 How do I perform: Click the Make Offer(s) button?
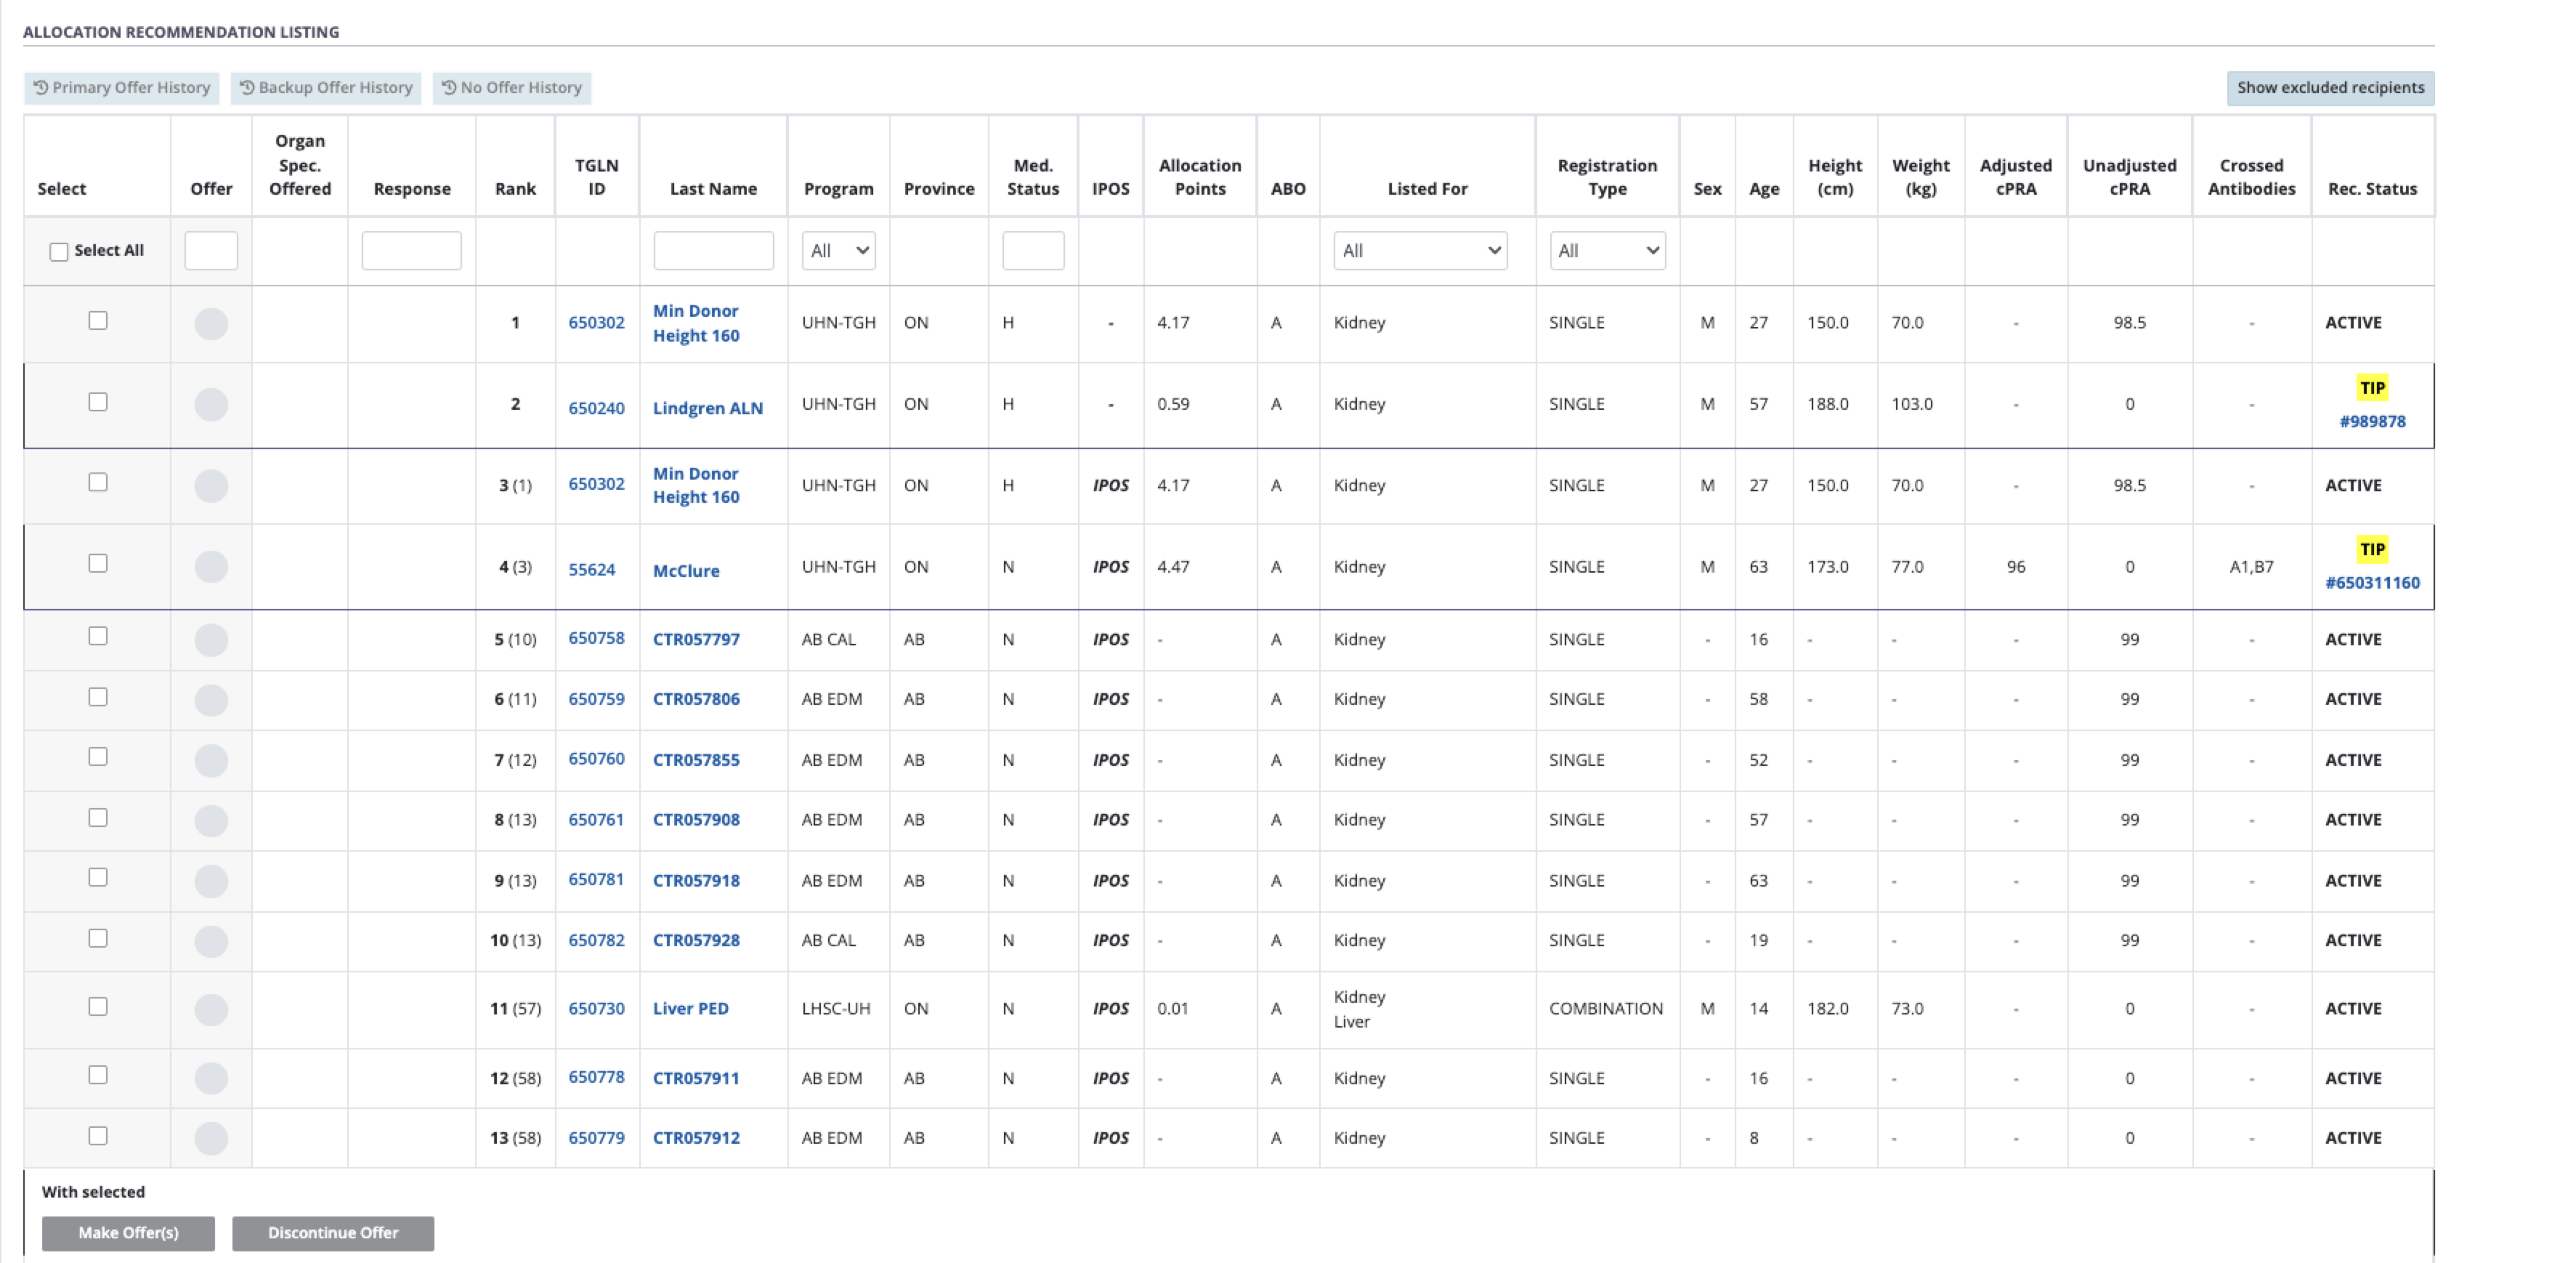pos(127,1233)
